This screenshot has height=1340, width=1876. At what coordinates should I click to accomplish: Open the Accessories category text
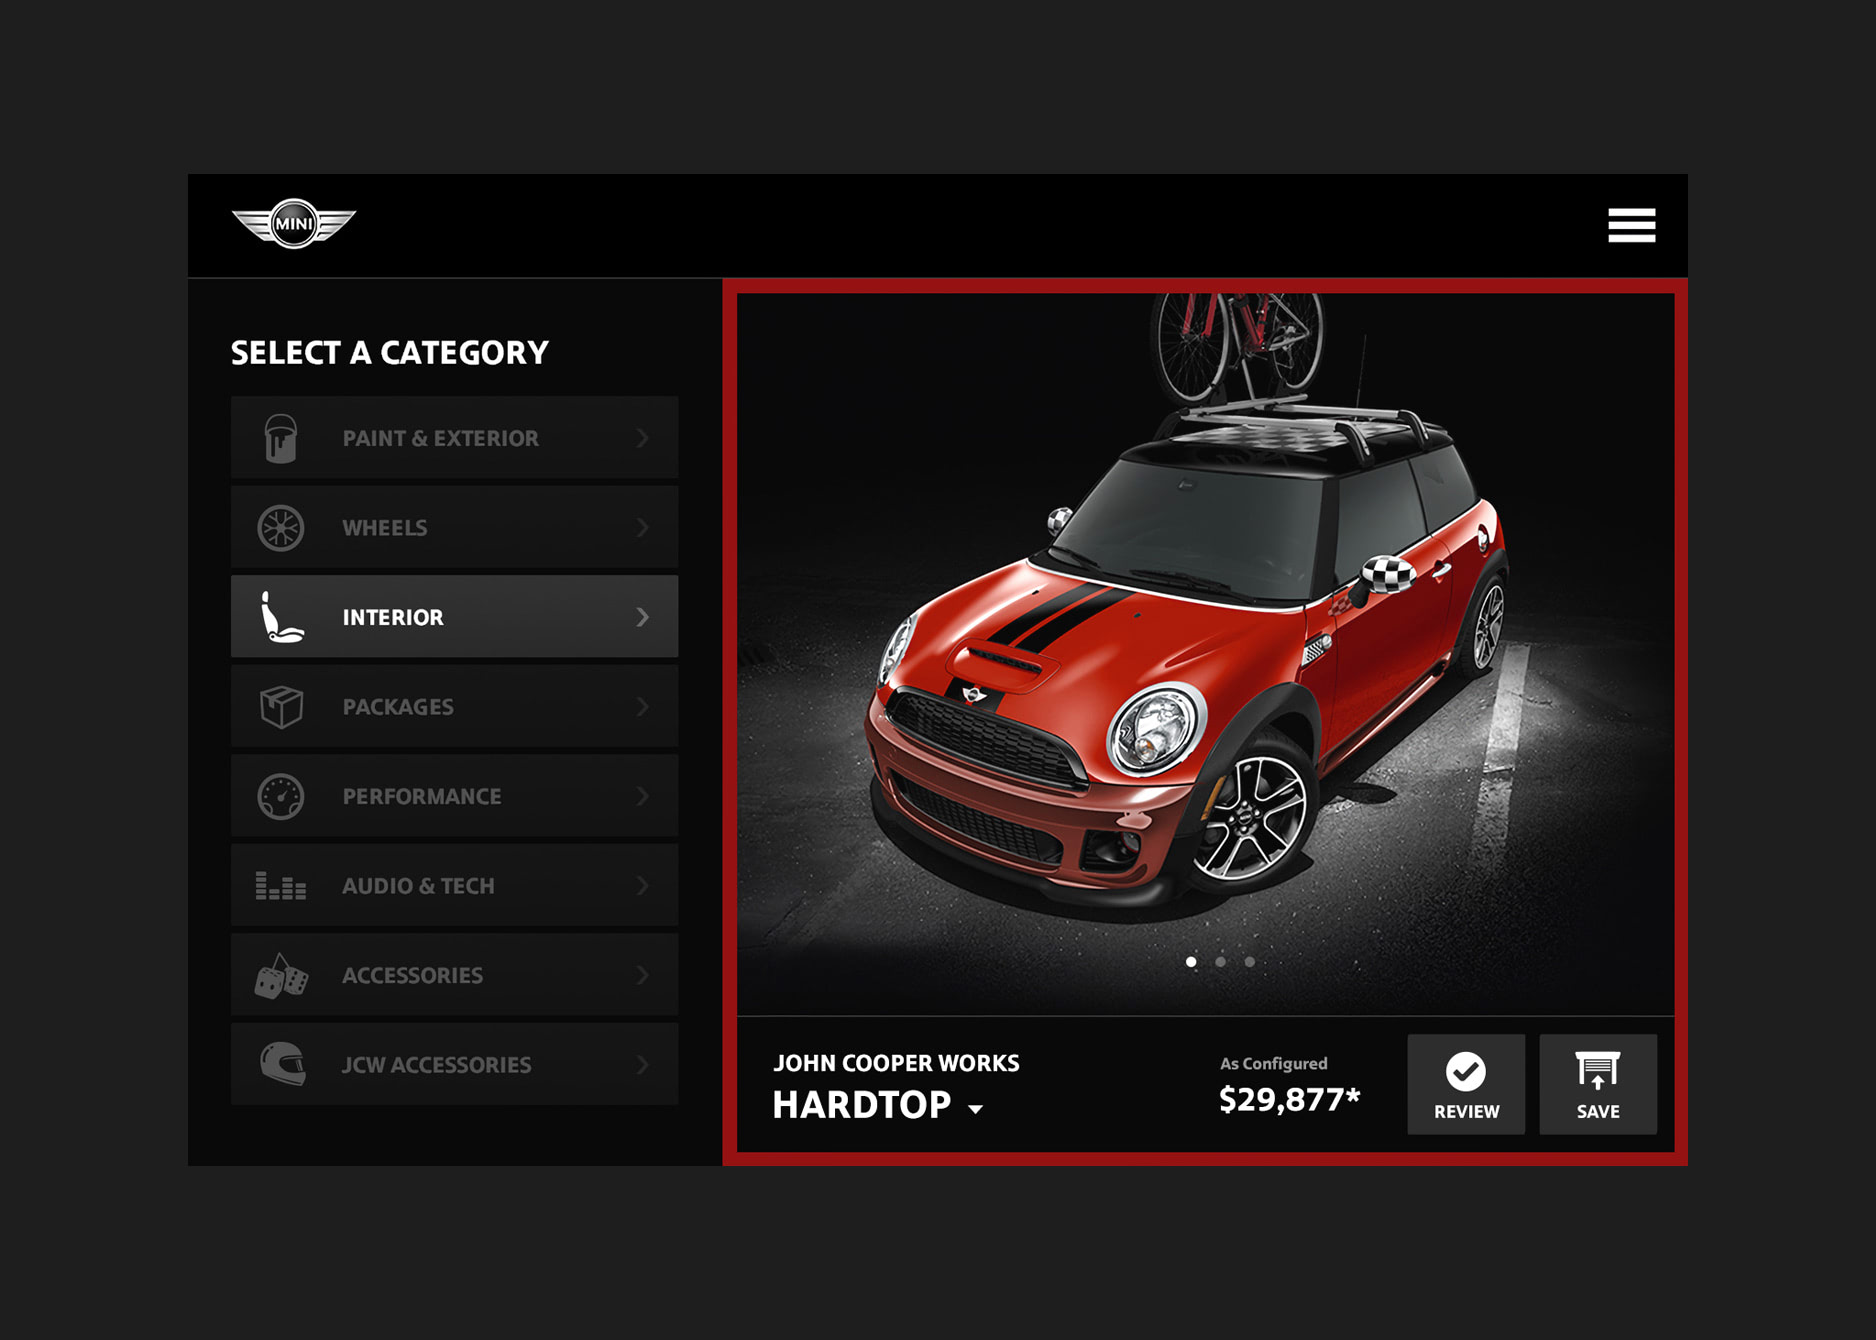tap(412, 976)
